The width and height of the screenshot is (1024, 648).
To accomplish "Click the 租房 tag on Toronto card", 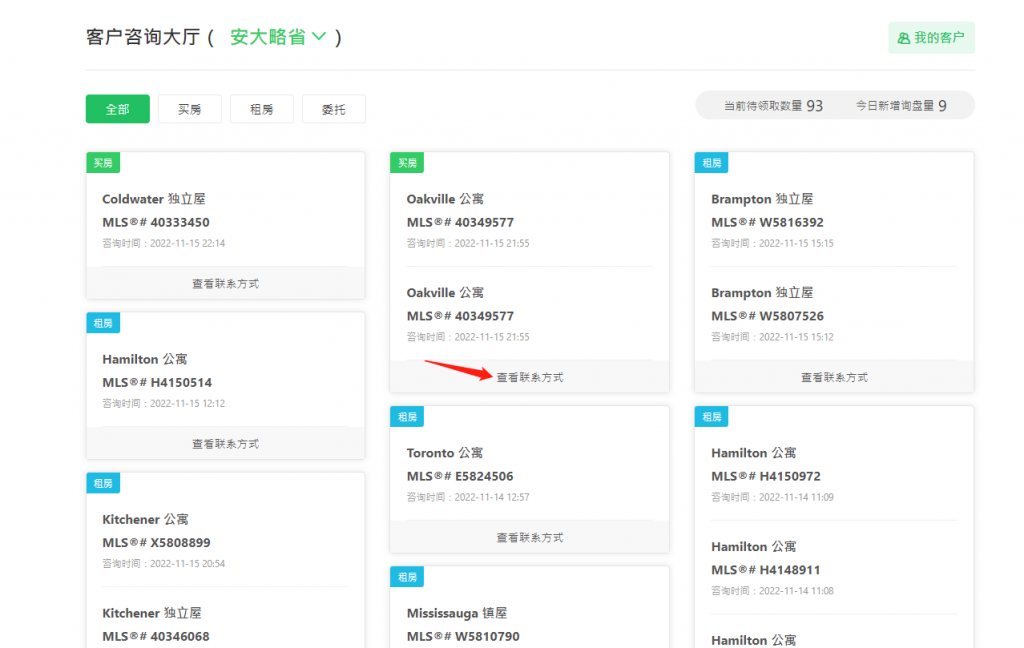I will (x=408, y=417).
